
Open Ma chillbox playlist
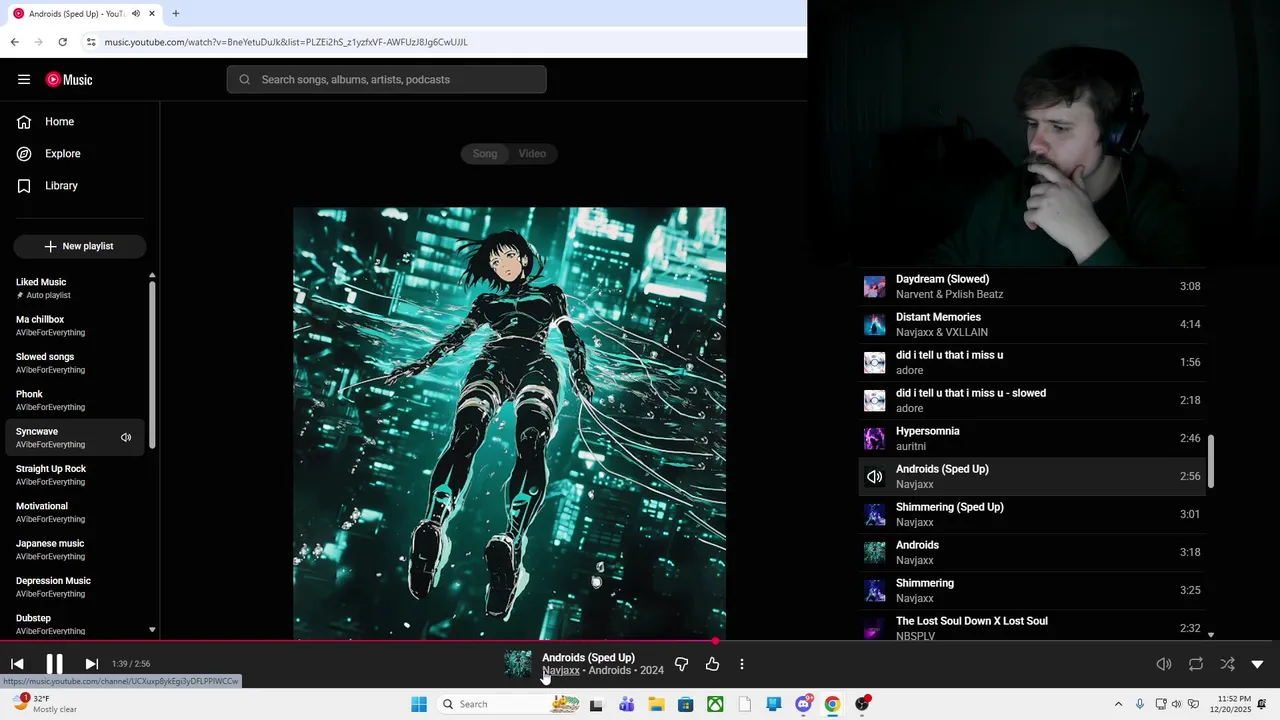pyautogui.click(x=75, y=326)
